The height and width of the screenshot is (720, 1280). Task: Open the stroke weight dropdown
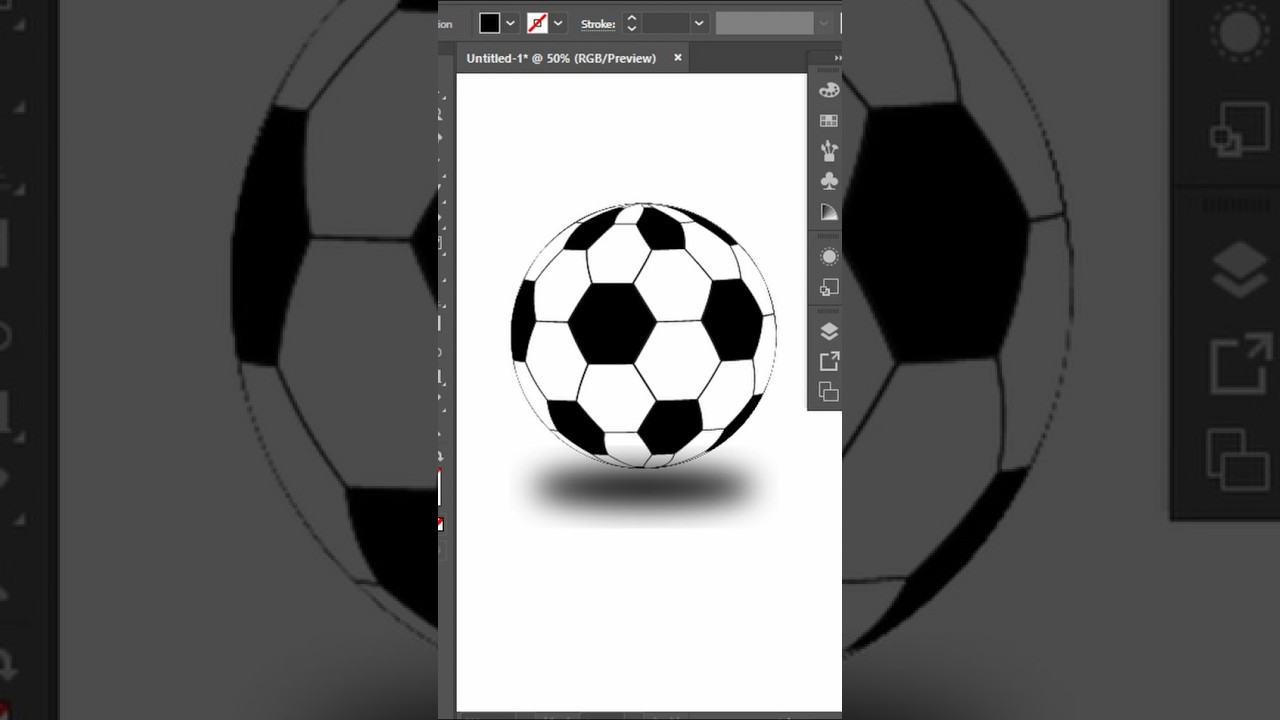pyautogui.click(x=699, y=23)
